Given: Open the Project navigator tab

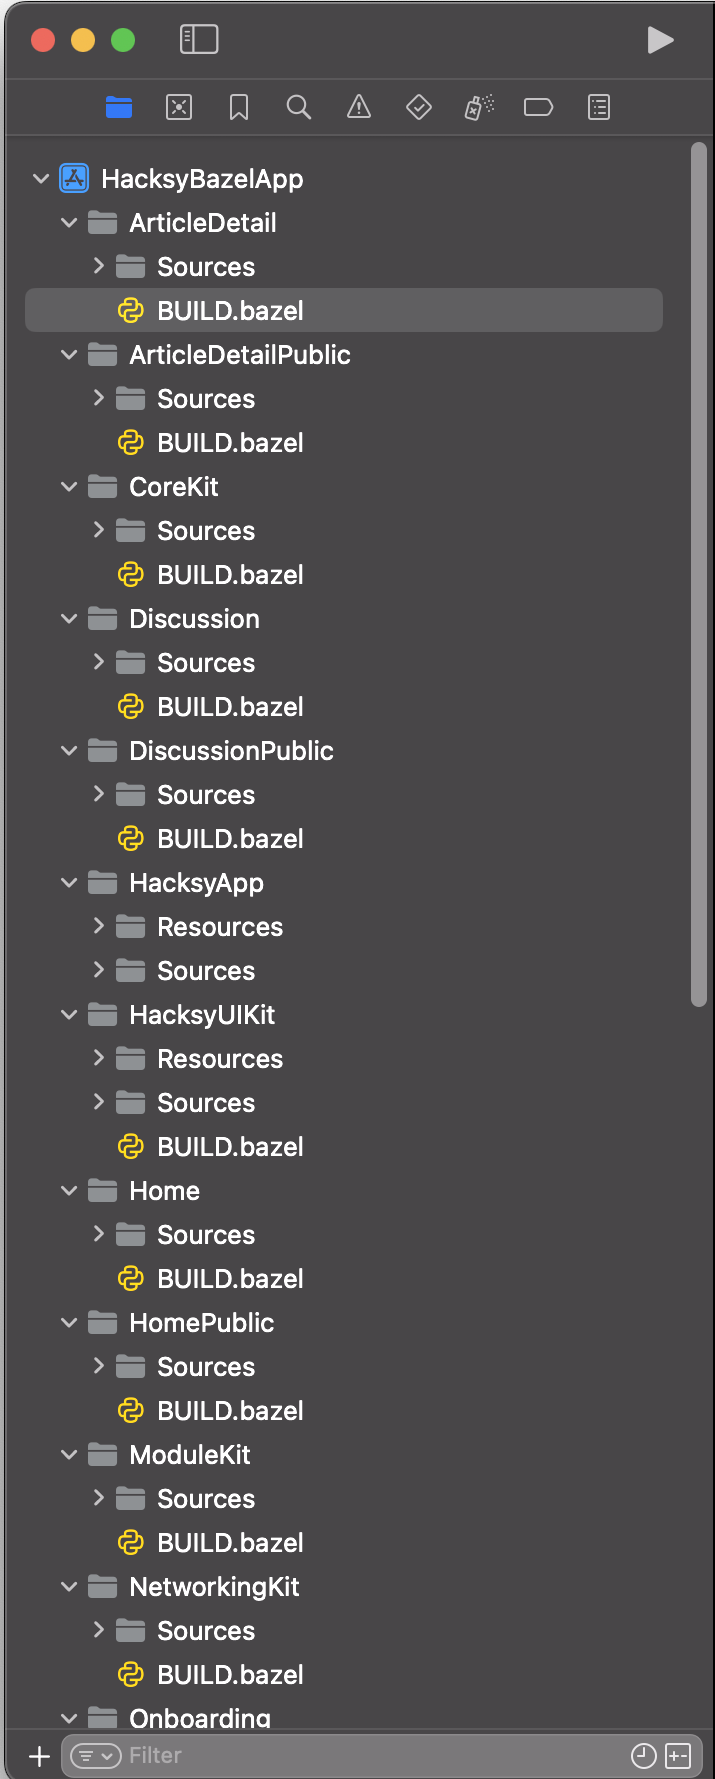Looking at the screenshot, I should point(119,107).
